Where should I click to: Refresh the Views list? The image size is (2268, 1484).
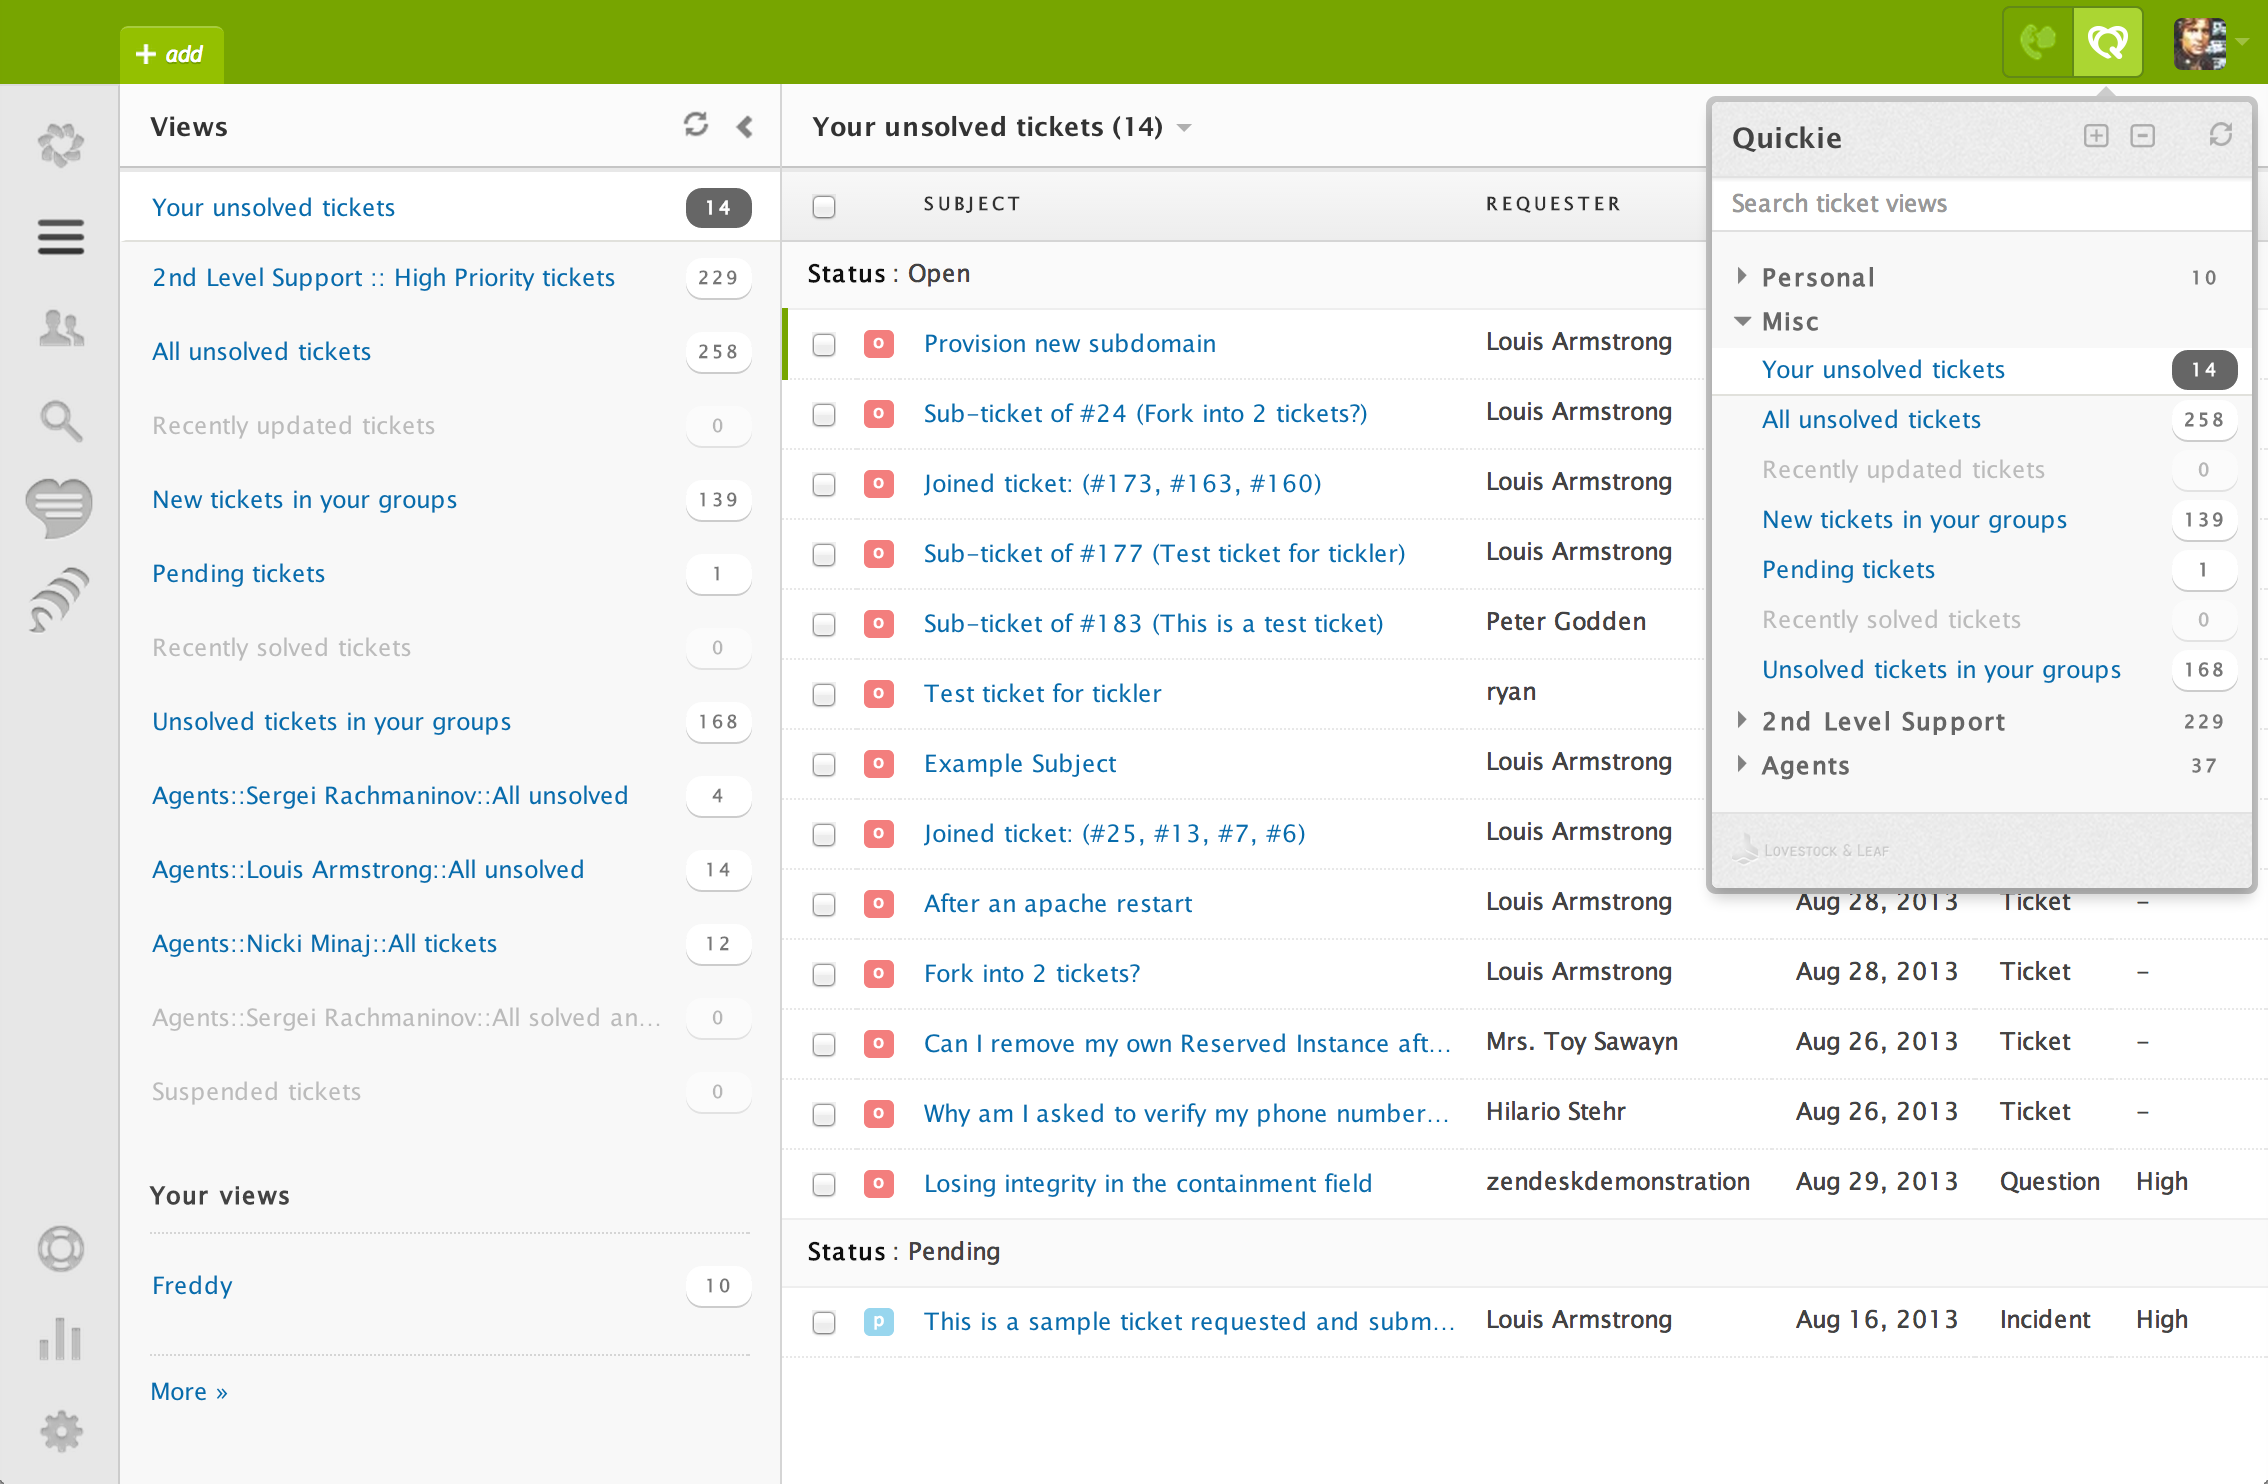(696, 125)
